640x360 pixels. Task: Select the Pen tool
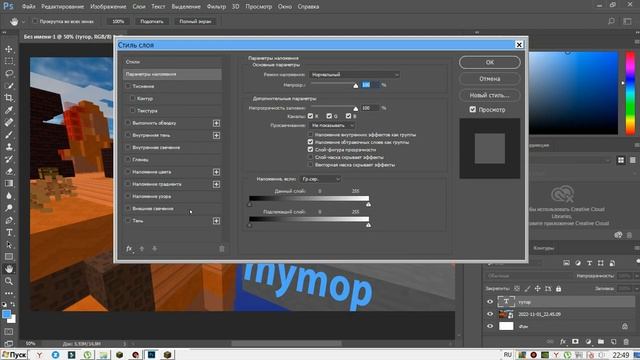[x=9, y=220]
